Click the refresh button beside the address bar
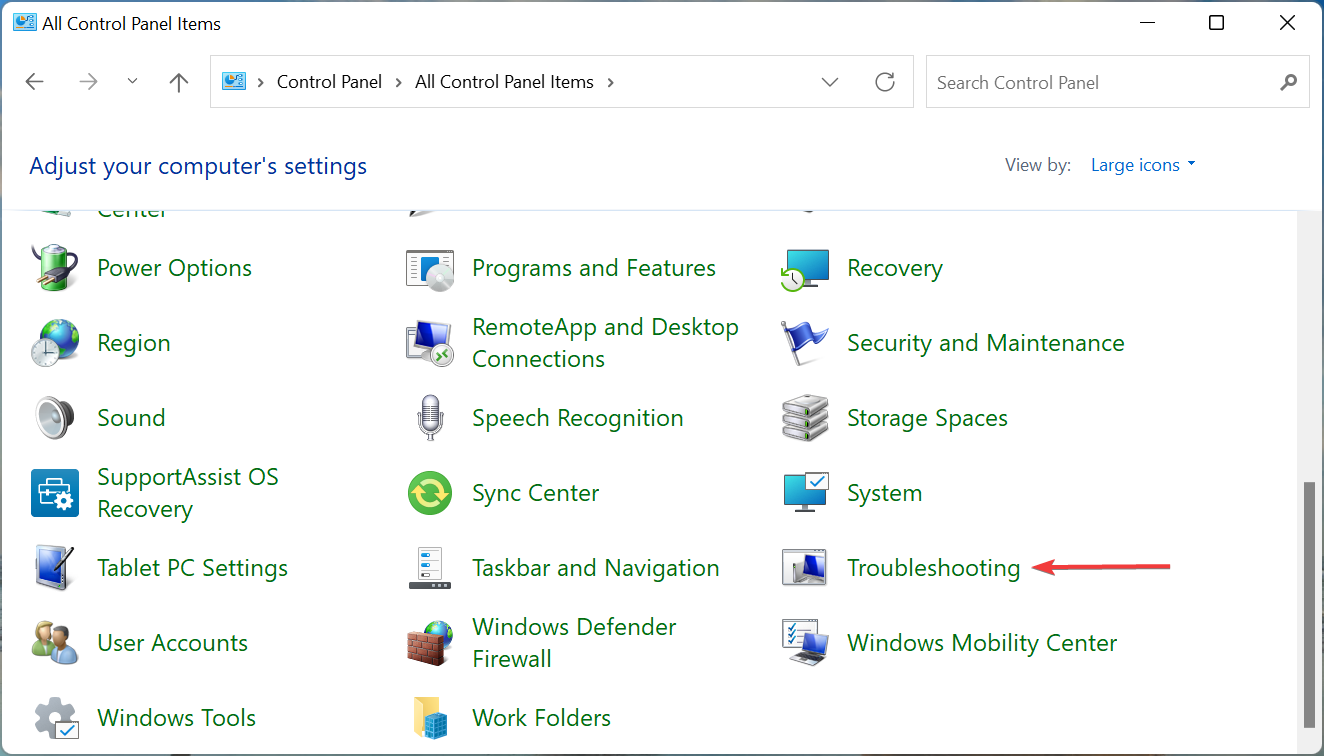 [885, 83]
